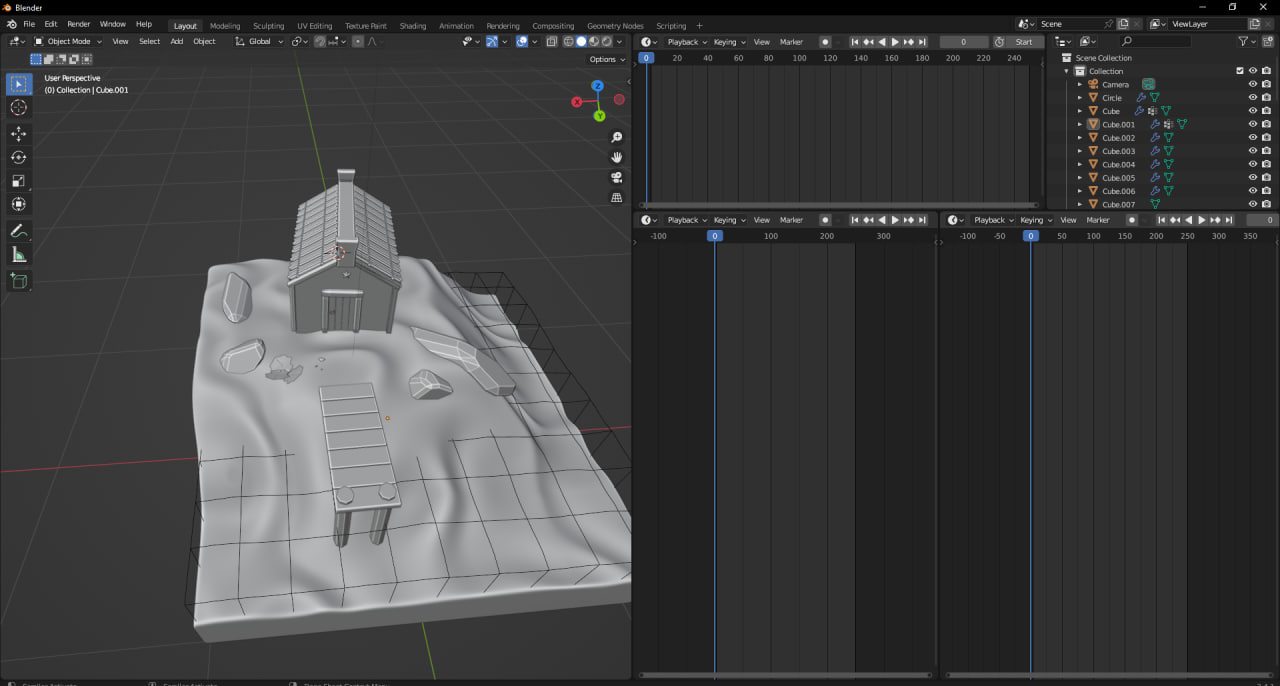Open Playback popover in top timeline

[x=687, y=41]
